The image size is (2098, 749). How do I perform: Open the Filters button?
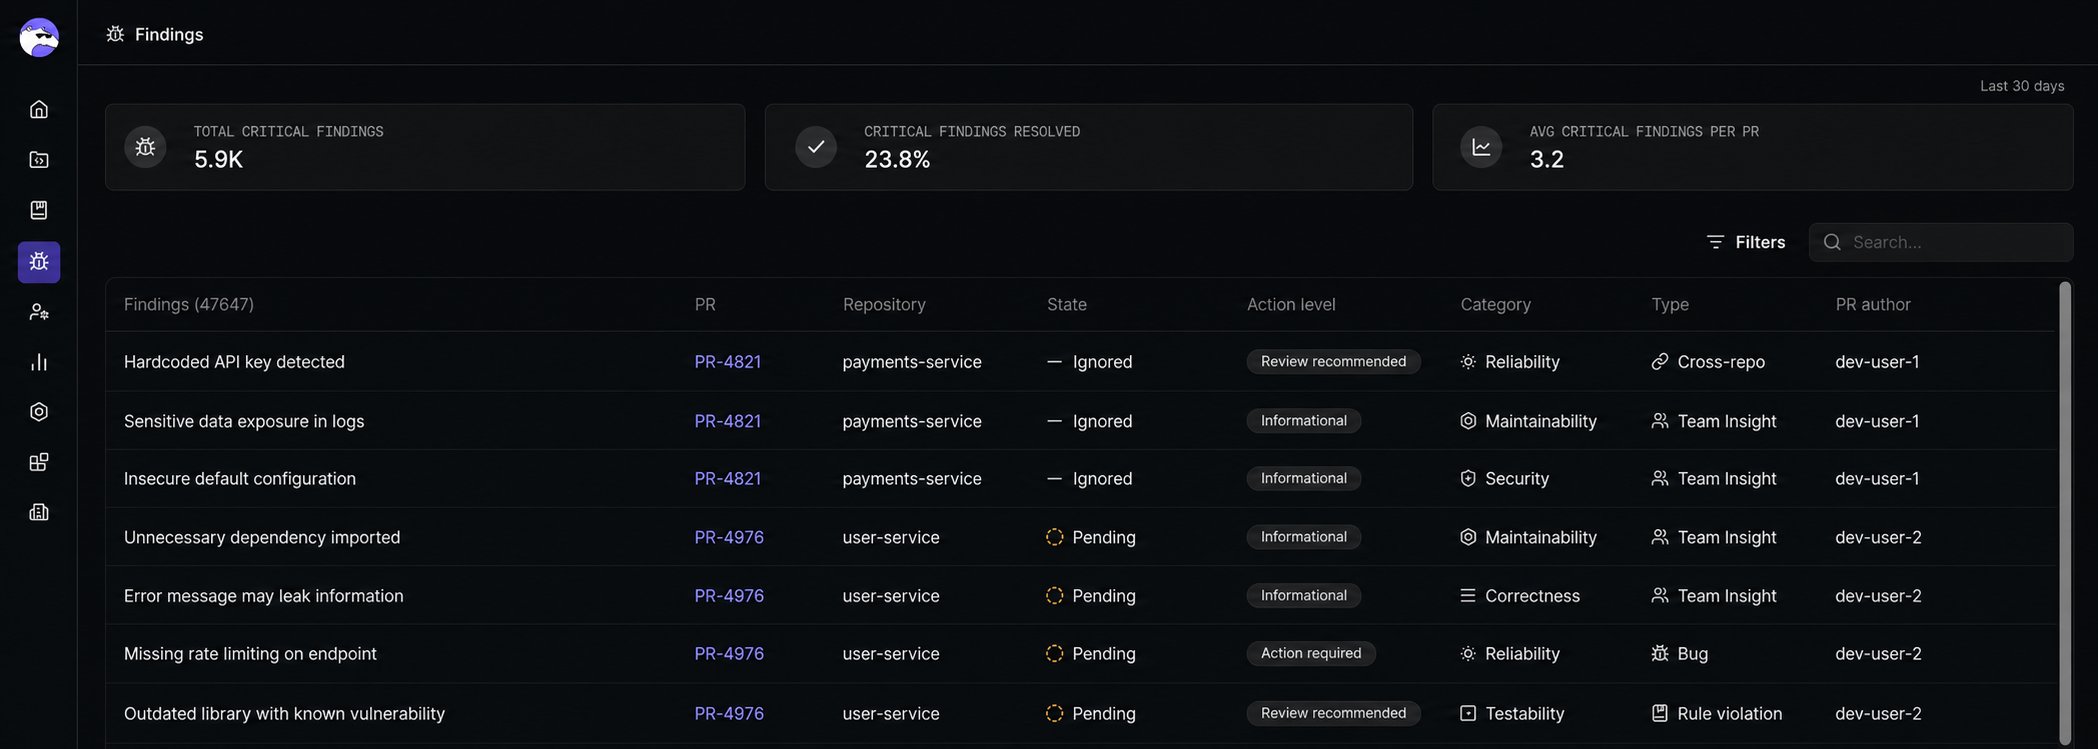click(1746, 242)
